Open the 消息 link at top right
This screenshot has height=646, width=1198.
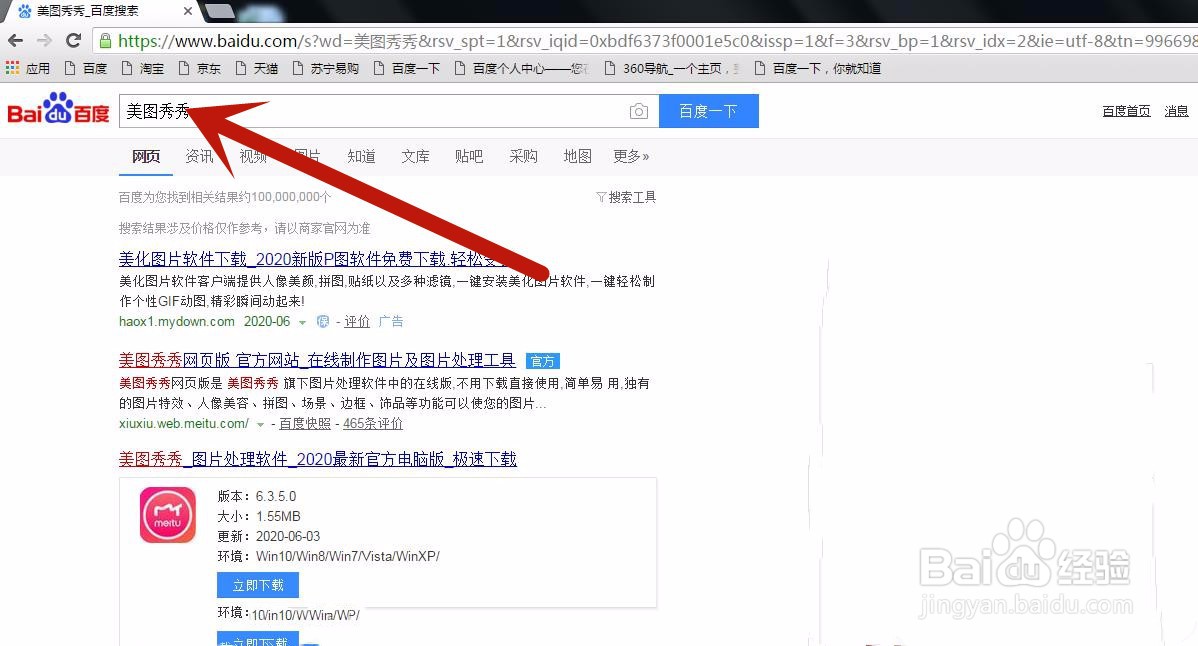[x=1176, y=111]
